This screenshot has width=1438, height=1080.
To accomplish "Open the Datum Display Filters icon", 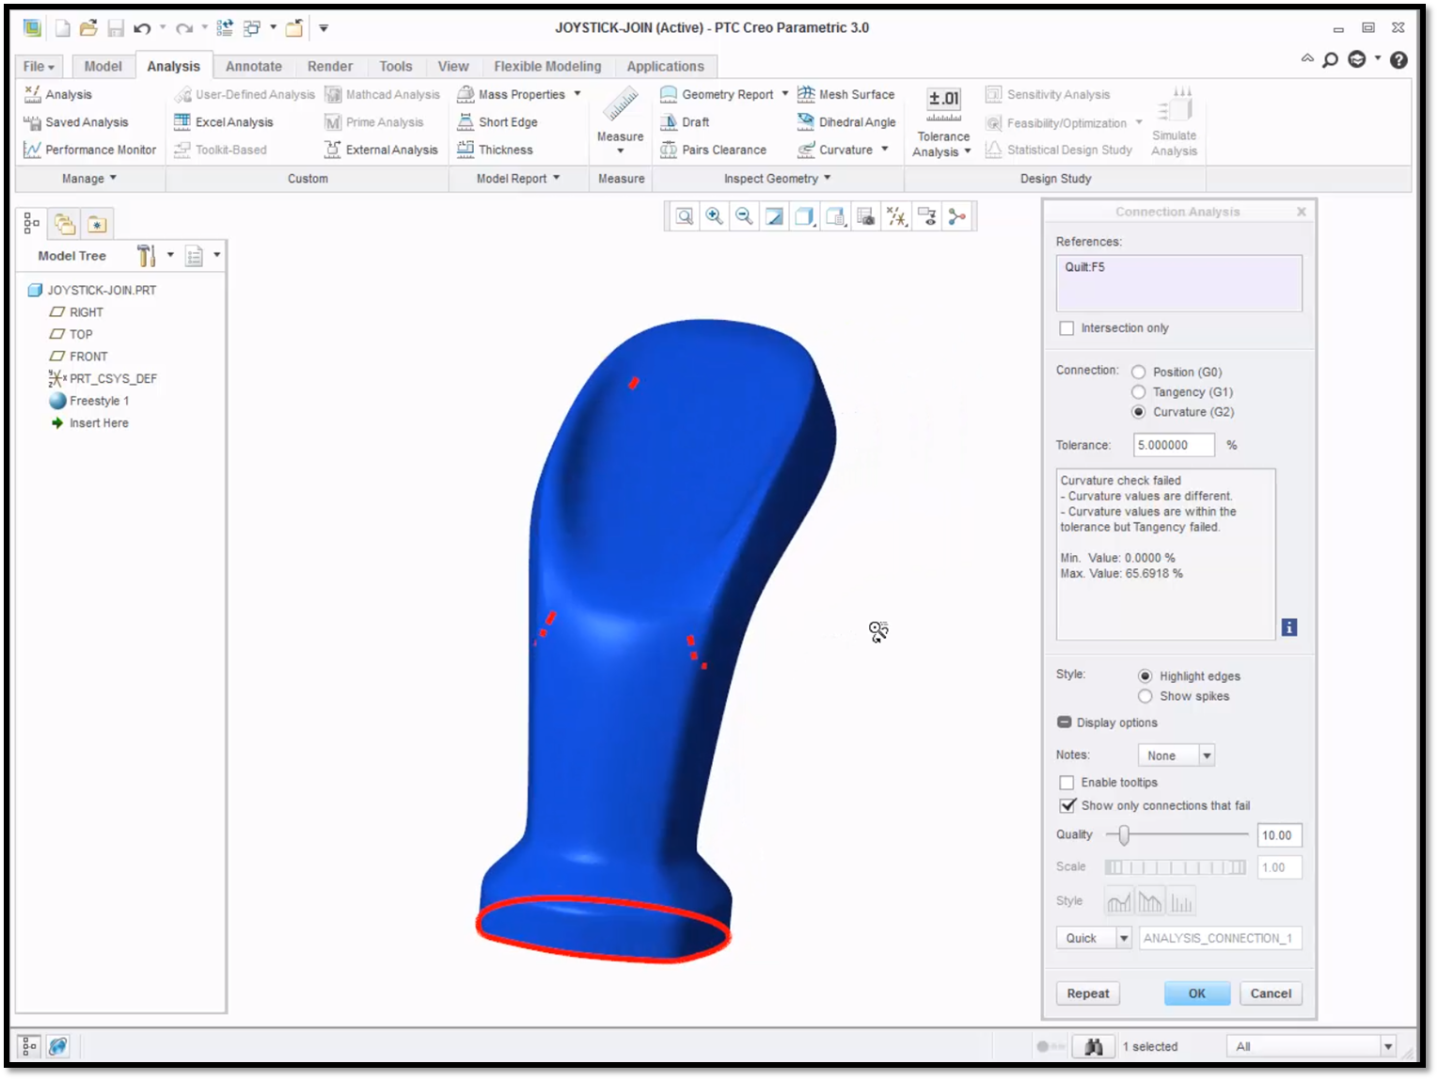I will 897,216.
